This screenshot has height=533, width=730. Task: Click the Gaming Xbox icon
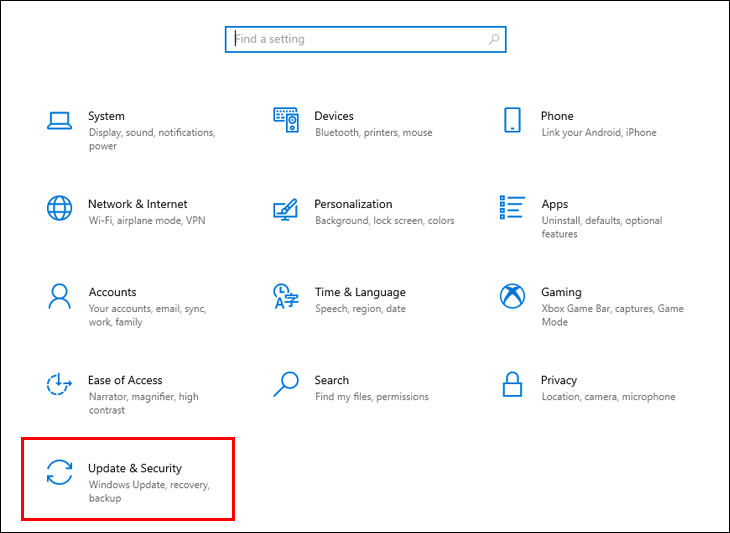[x=512, y=296]
